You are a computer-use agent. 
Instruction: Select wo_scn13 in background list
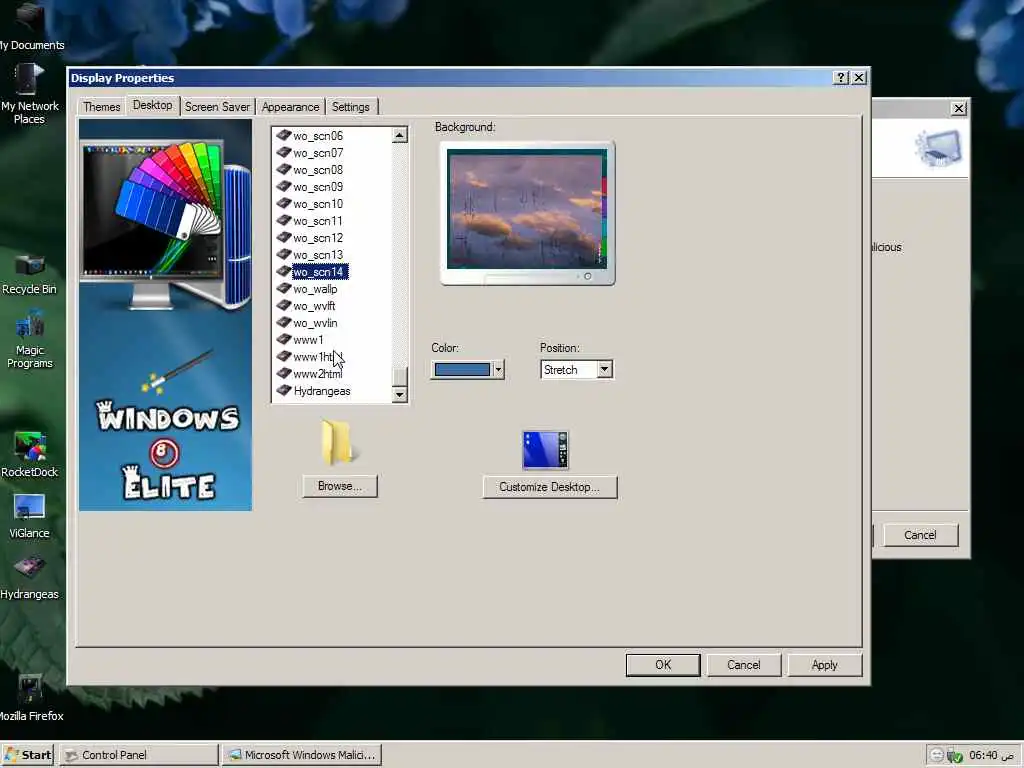(x=317, y=255)
